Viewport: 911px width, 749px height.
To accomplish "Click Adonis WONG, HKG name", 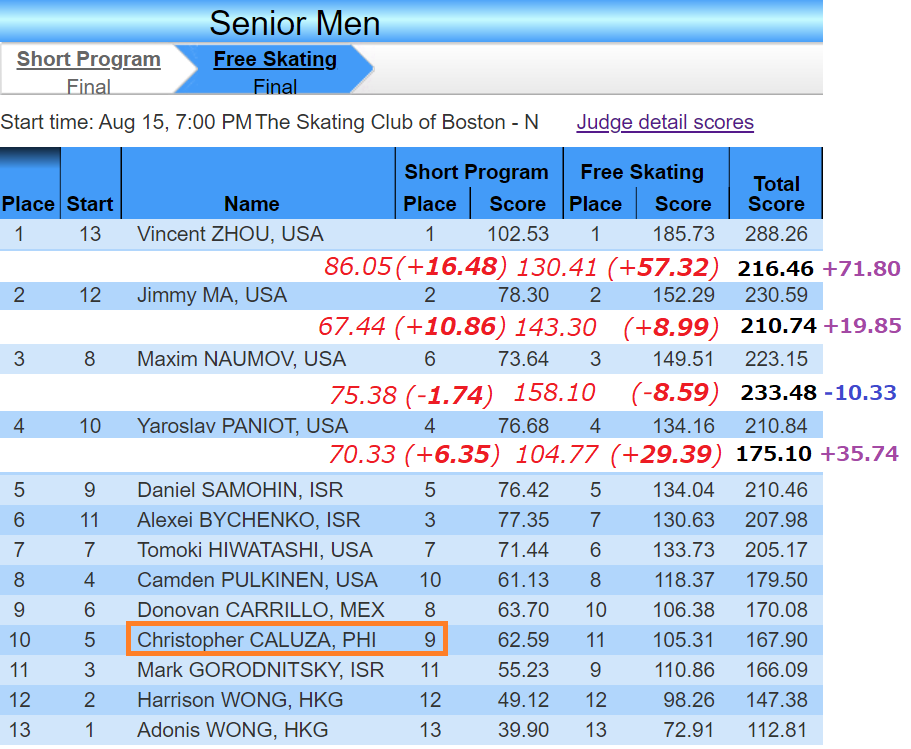I will coord(232,730).
